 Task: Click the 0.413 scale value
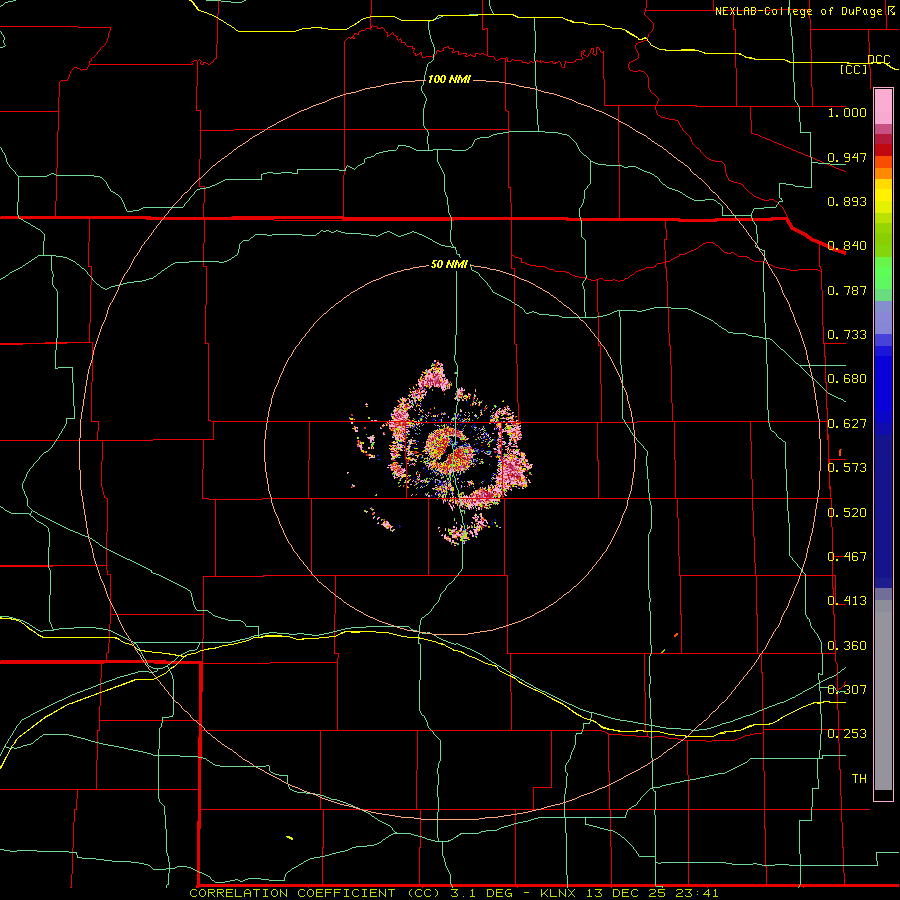click(x=847, y=601)
